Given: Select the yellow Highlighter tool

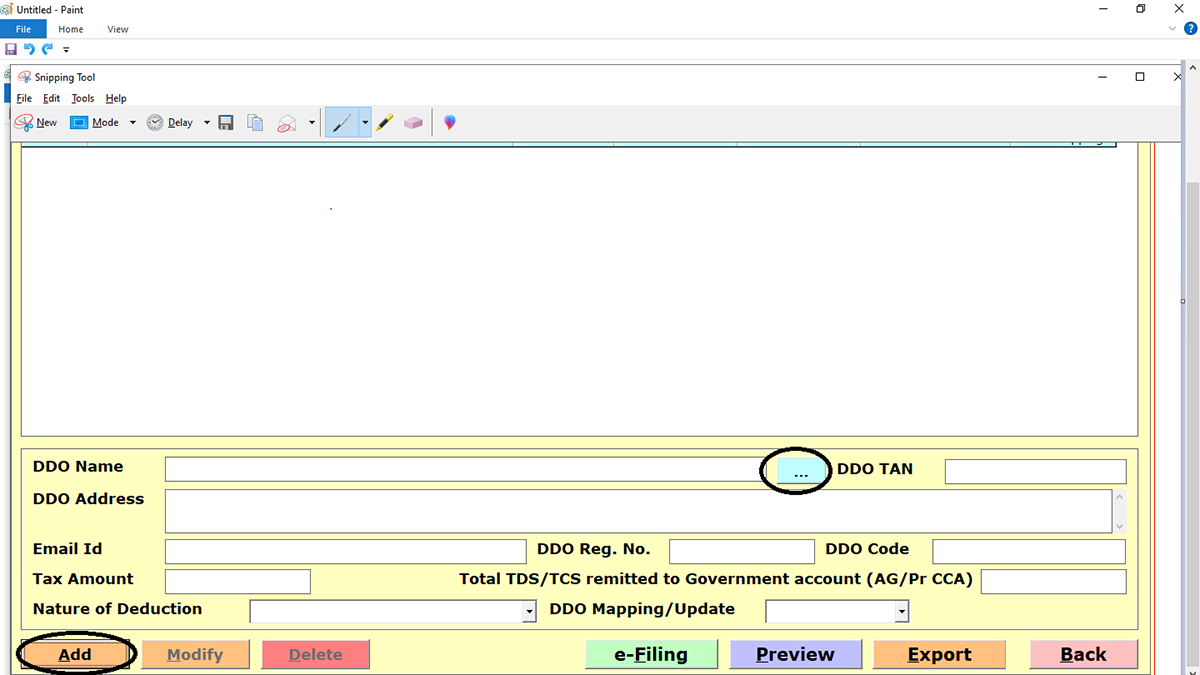Looking at the screenshot, I should (x=385, y=122).
